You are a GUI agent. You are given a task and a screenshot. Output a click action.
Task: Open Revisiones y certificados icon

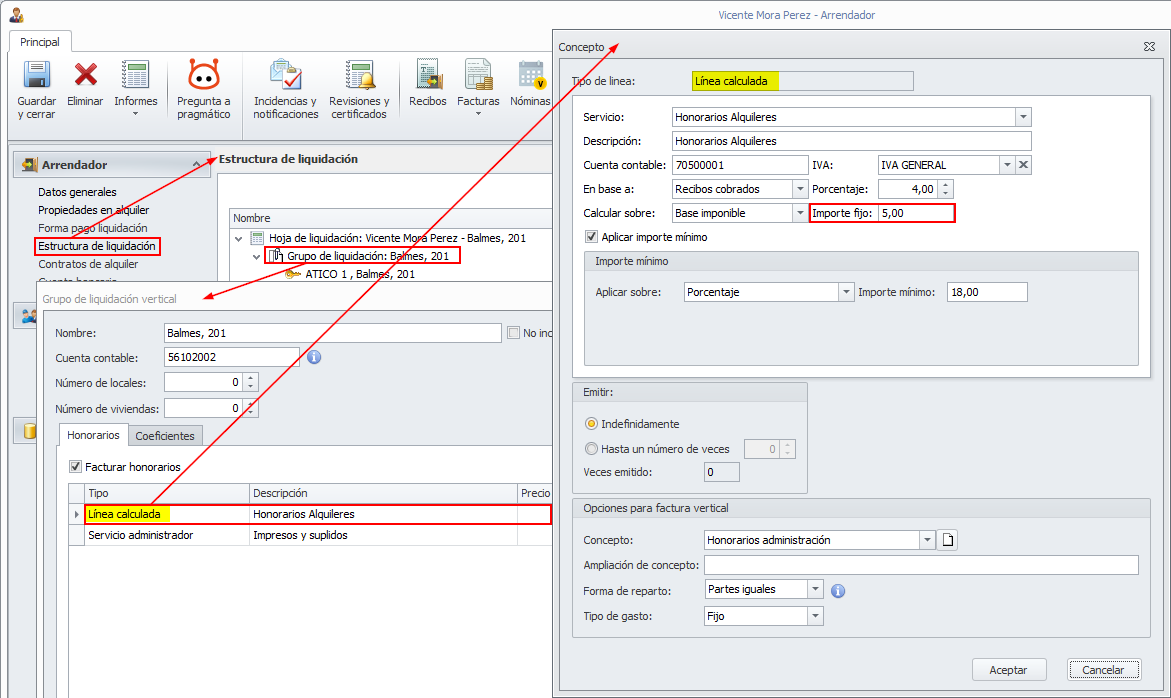click(359, 75)
